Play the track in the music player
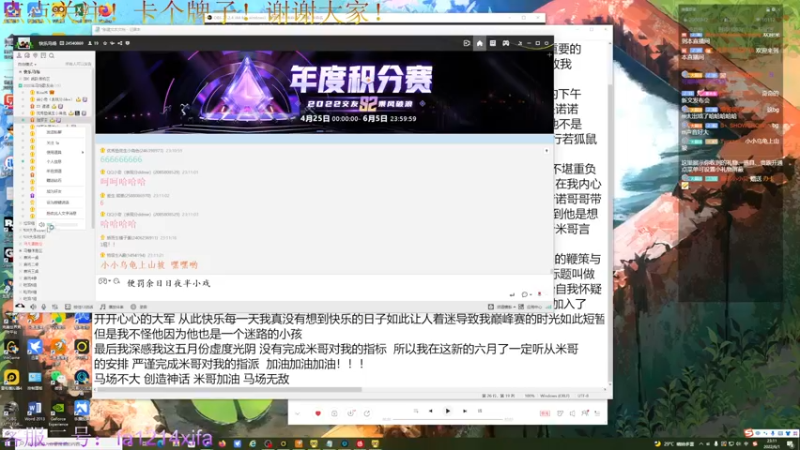Screen dimensions: 800x450 tap(447, 411)
